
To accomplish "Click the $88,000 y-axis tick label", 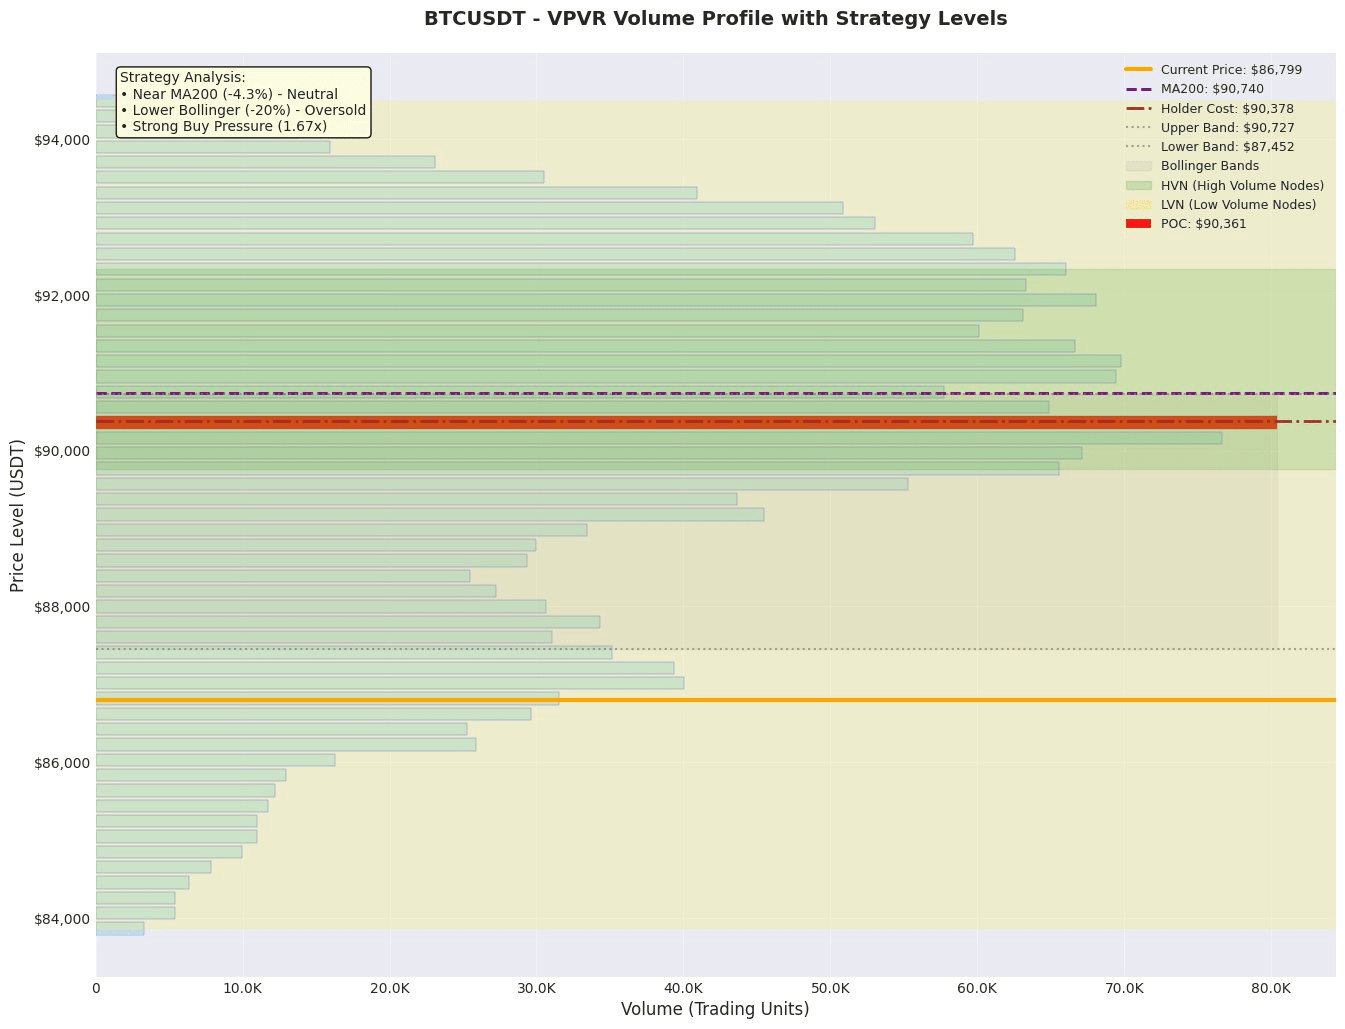I will coord(62,607).
